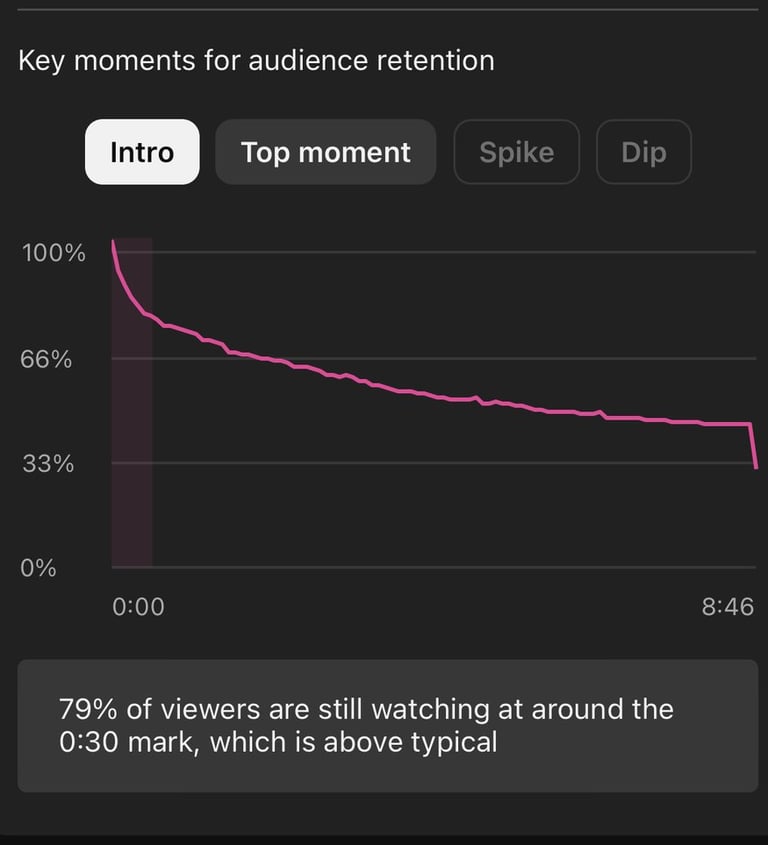This screenshot has width=768, height=845.
Task: Select the Dip chip
Action: [x=644, y=152]
